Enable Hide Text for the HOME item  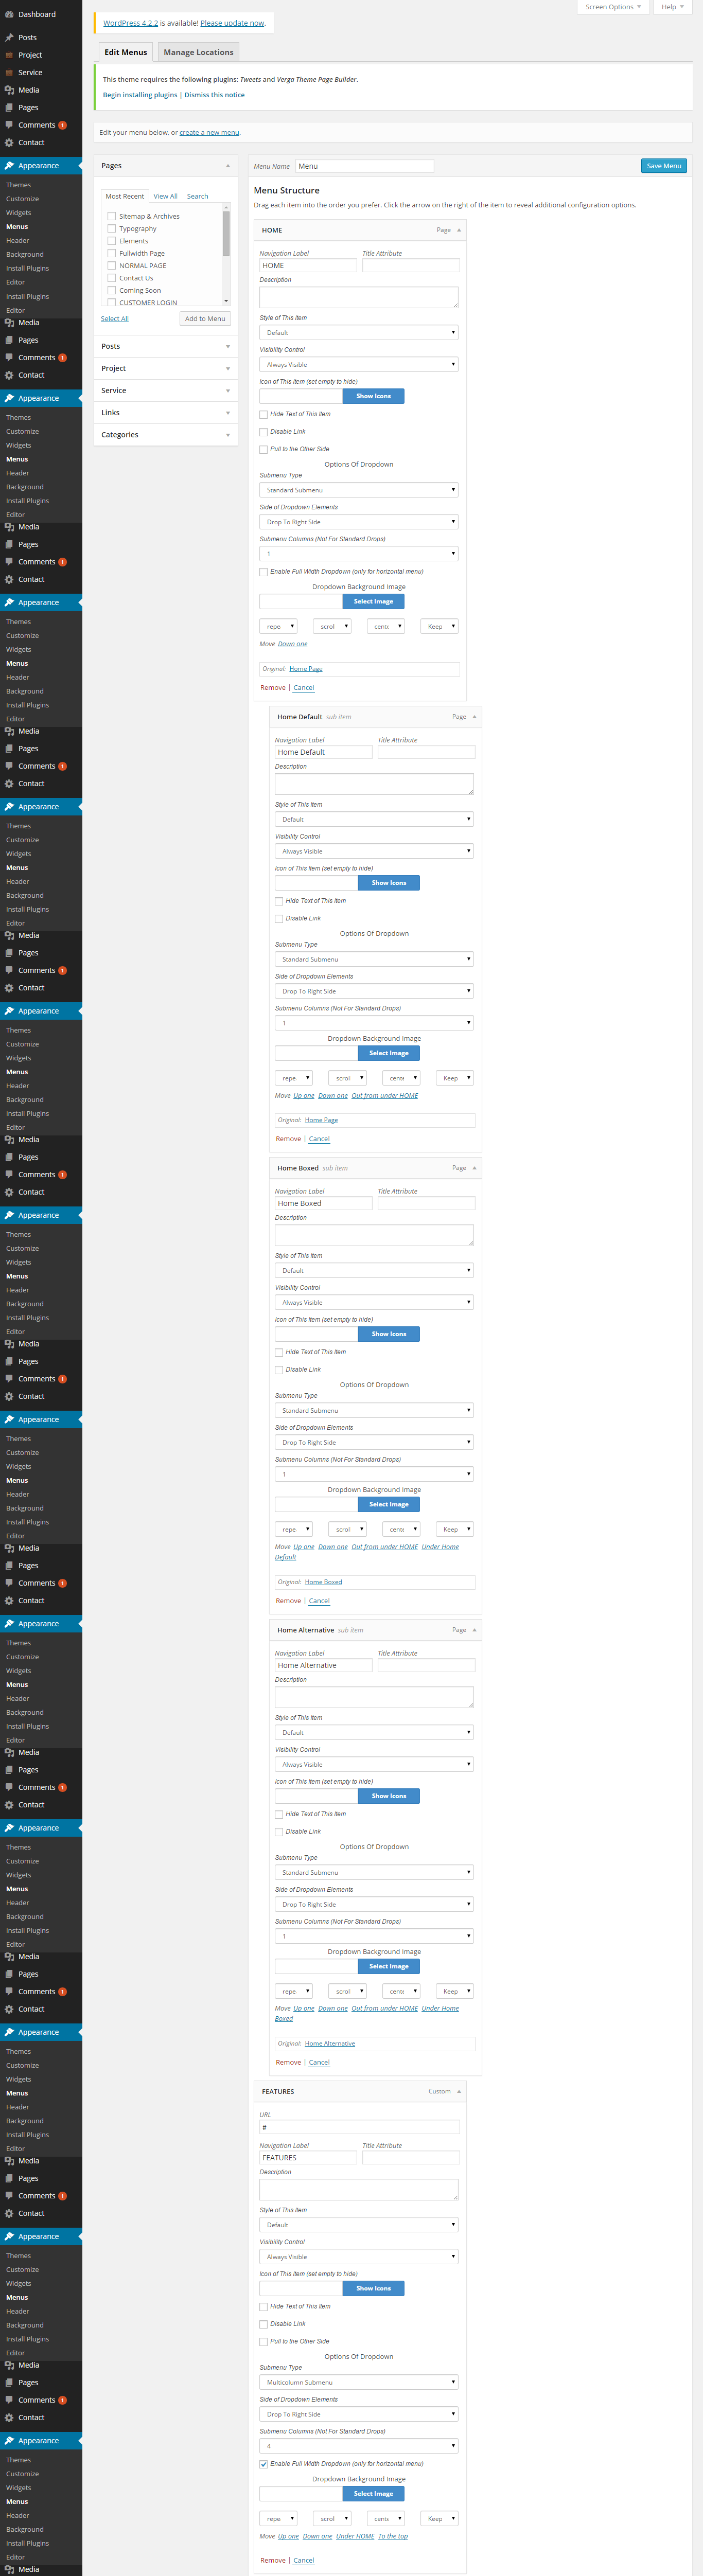(264, 414)
